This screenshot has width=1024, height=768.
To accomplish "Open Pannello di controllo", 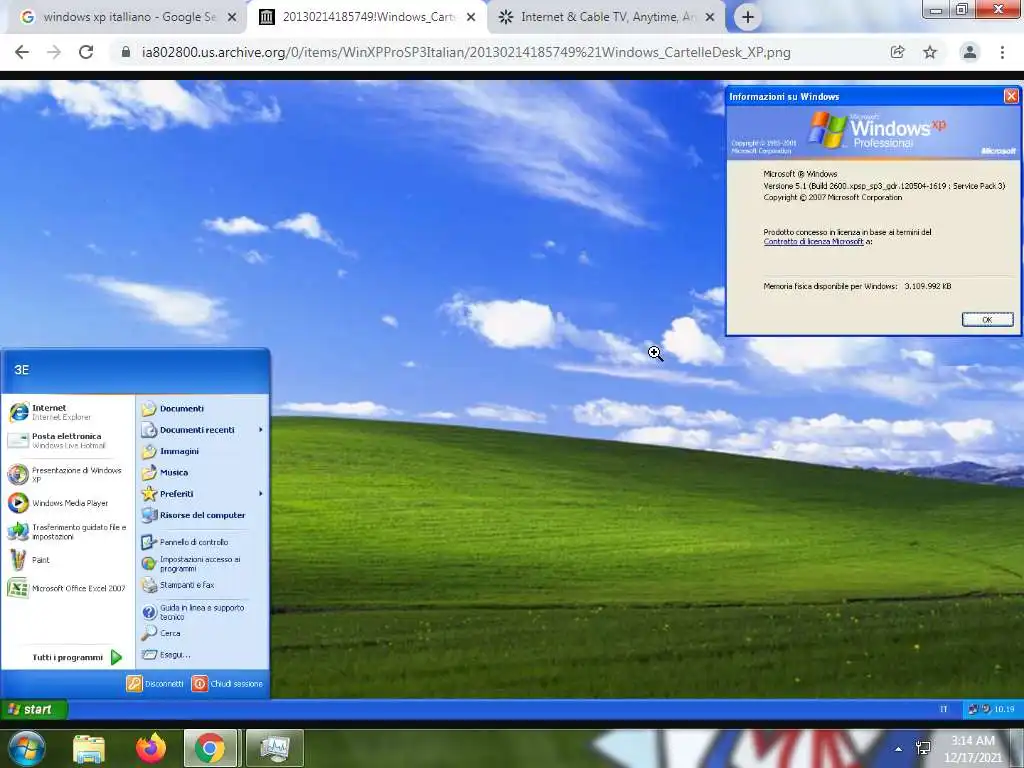I will pos(202,542).
